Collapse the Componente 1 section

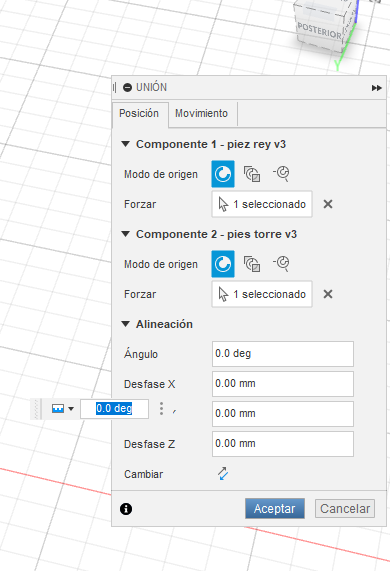(x=126, y=144)
